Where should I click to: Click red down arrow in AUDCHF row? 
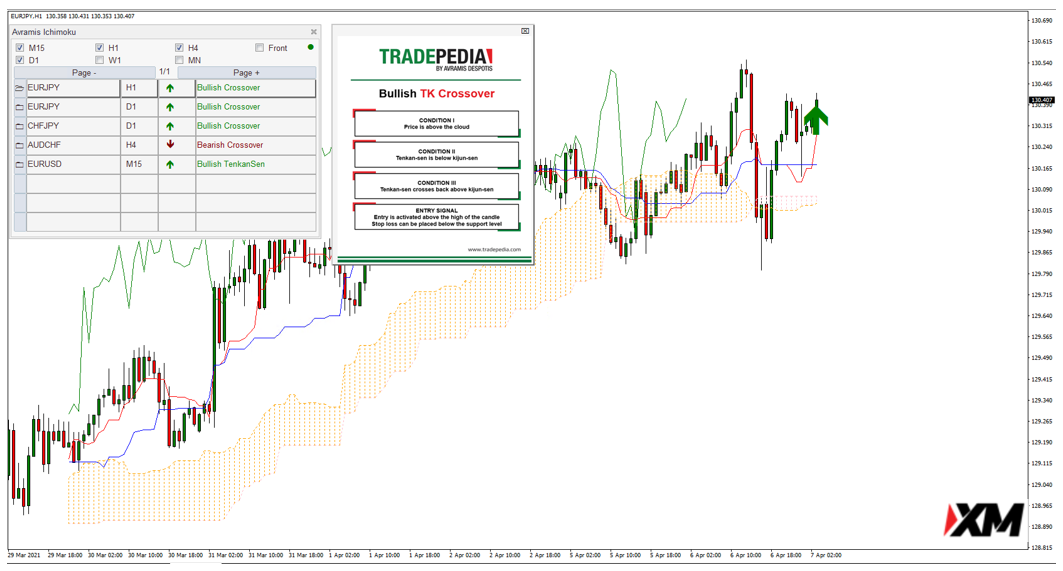[x=170, y=144]
